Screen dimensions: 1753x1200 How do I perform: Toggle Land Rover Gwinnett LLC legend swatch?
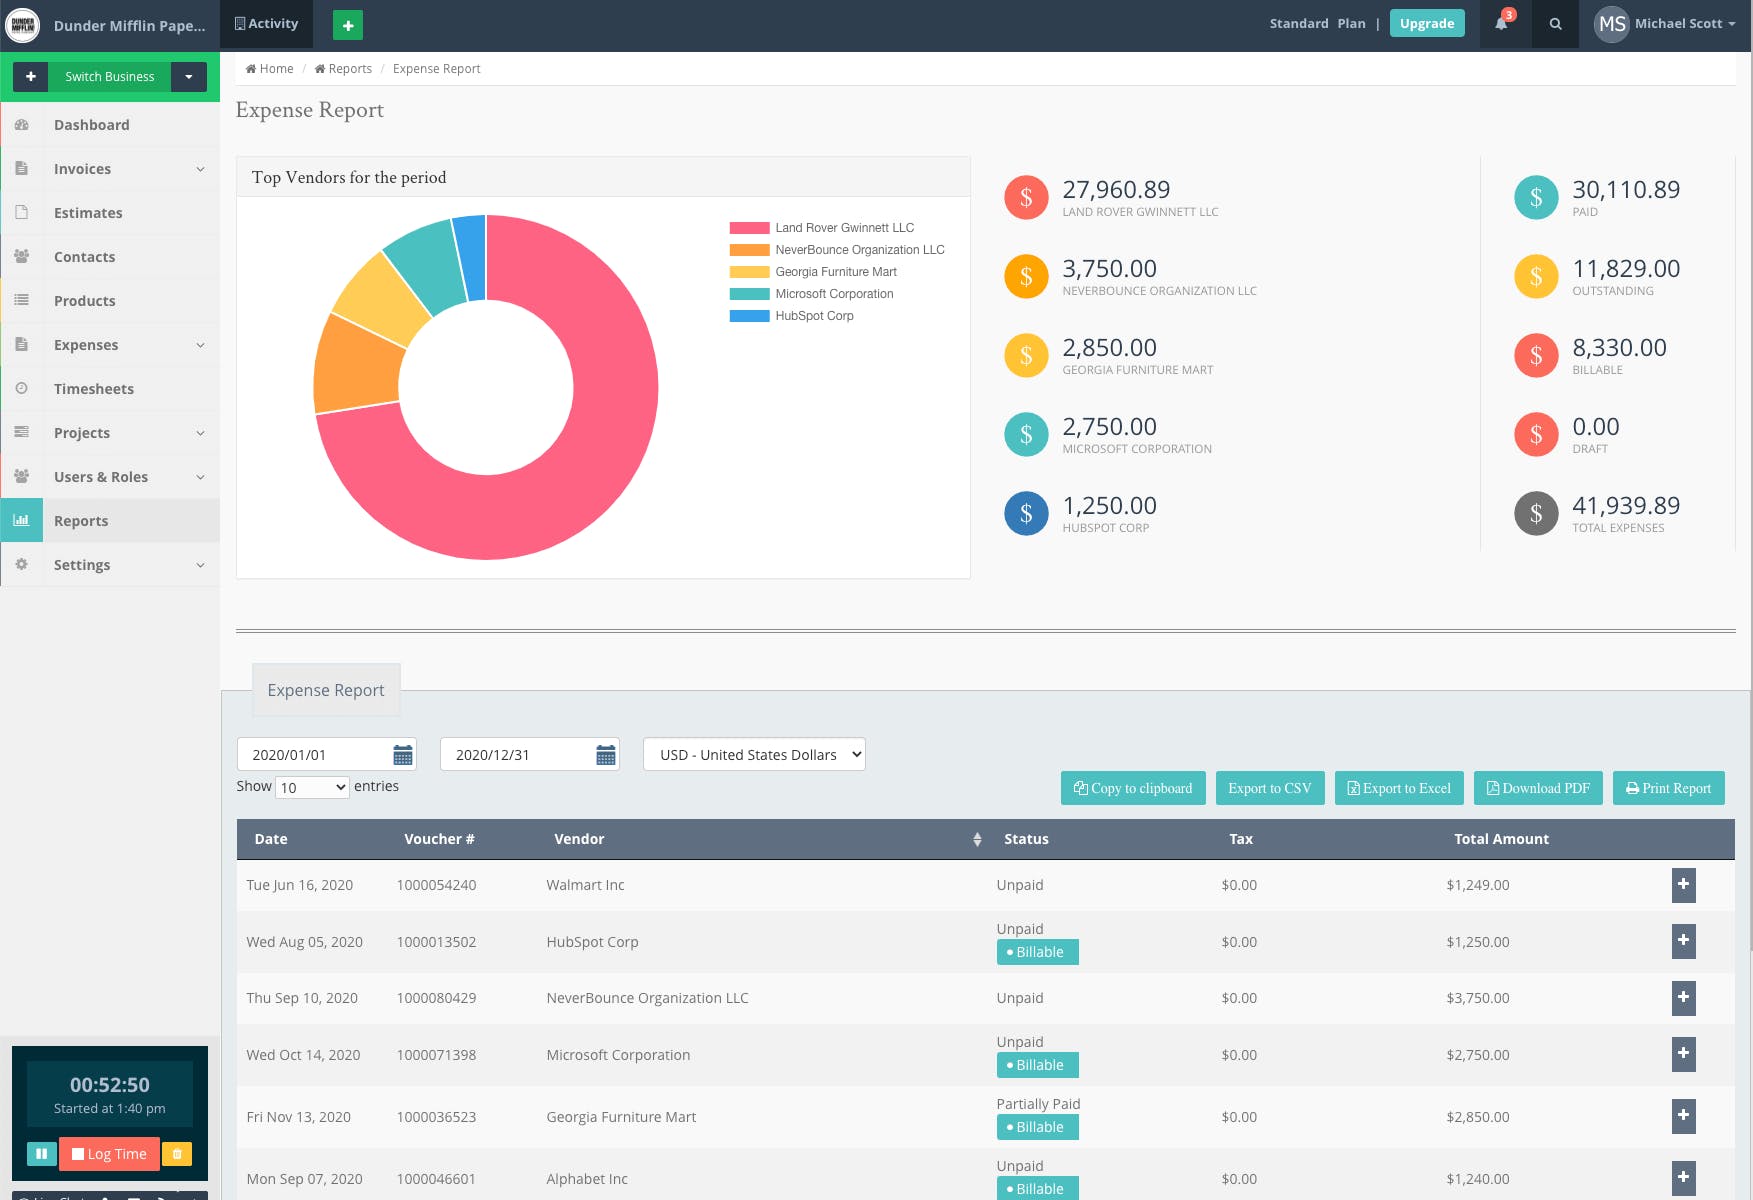[x=749, y=228]
